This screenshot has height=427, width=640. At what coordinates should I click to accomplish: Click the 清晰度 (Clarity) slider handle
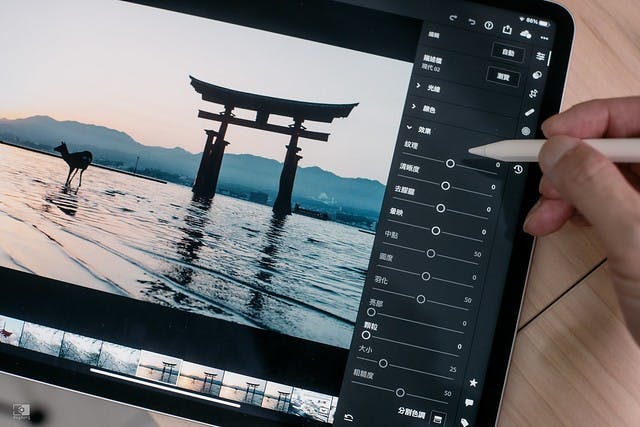coord(445,186)
